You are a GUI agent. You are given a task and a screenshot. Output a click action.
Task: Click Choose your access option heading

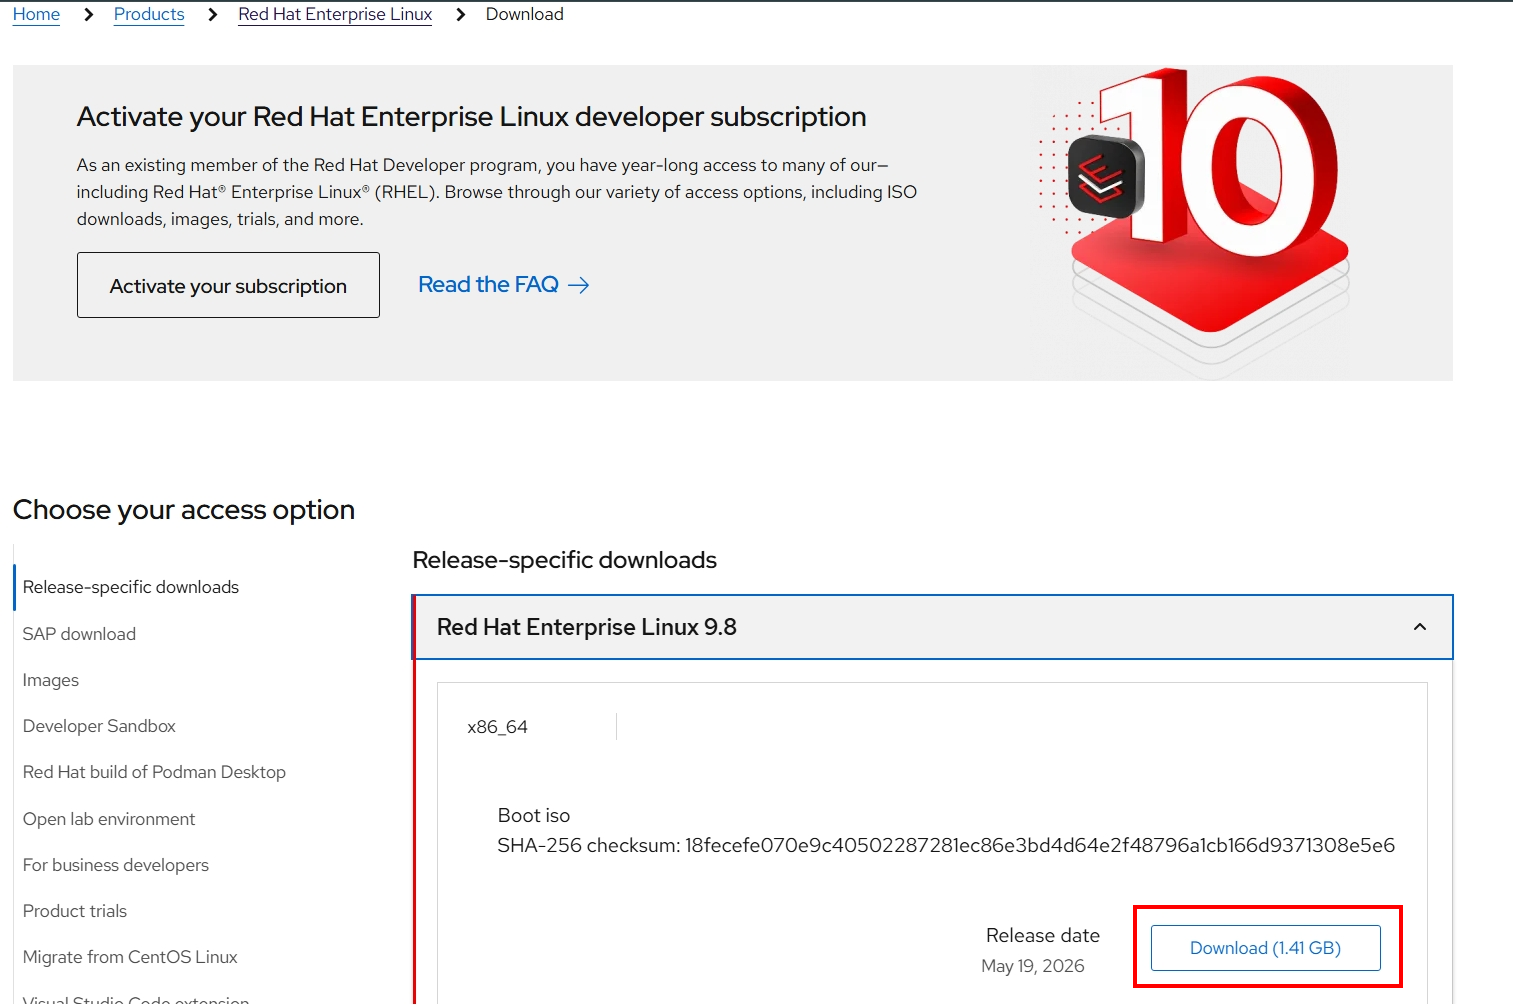click(x=184, y=510)
